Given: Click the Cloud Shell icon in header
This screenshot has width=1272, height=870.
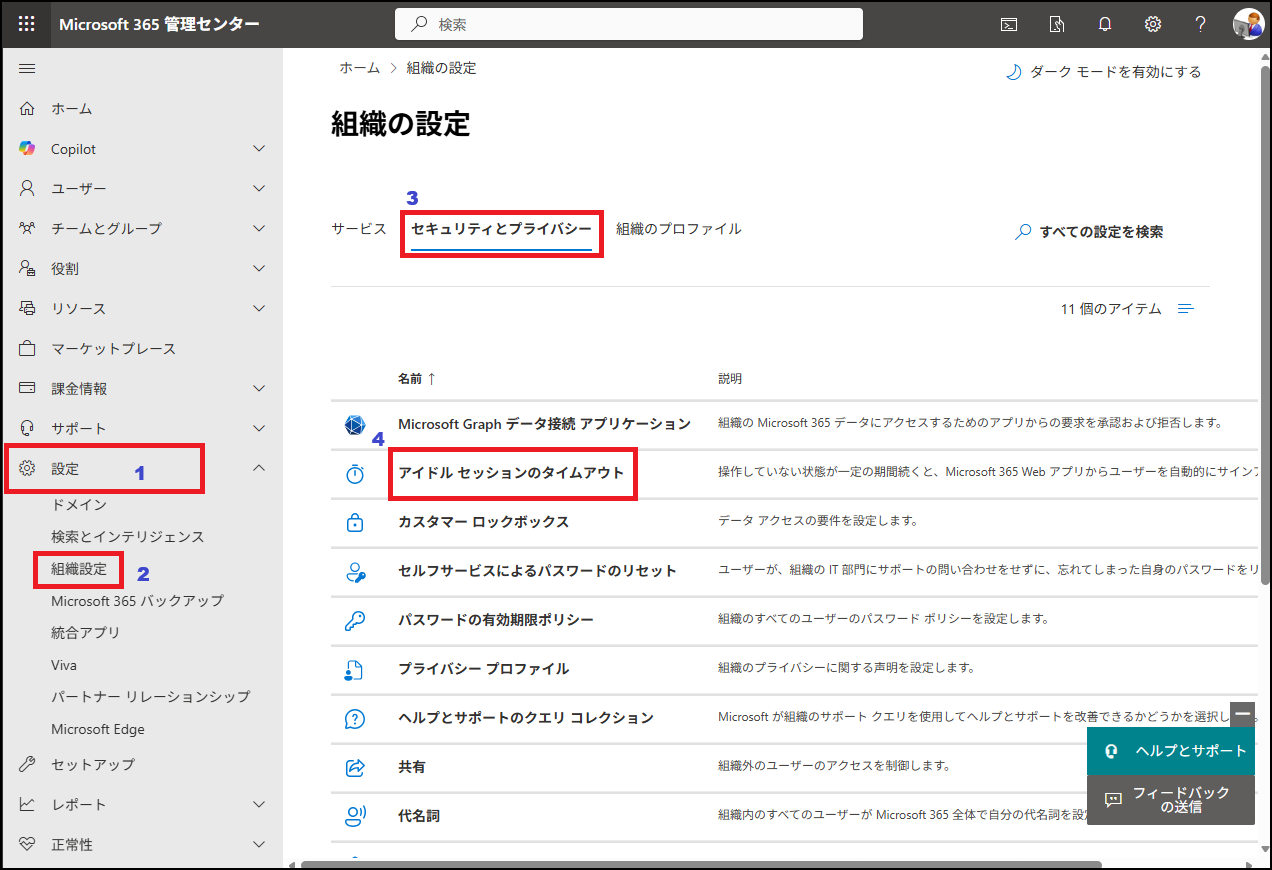Looking at the screenshot, I should [1009, 24].
